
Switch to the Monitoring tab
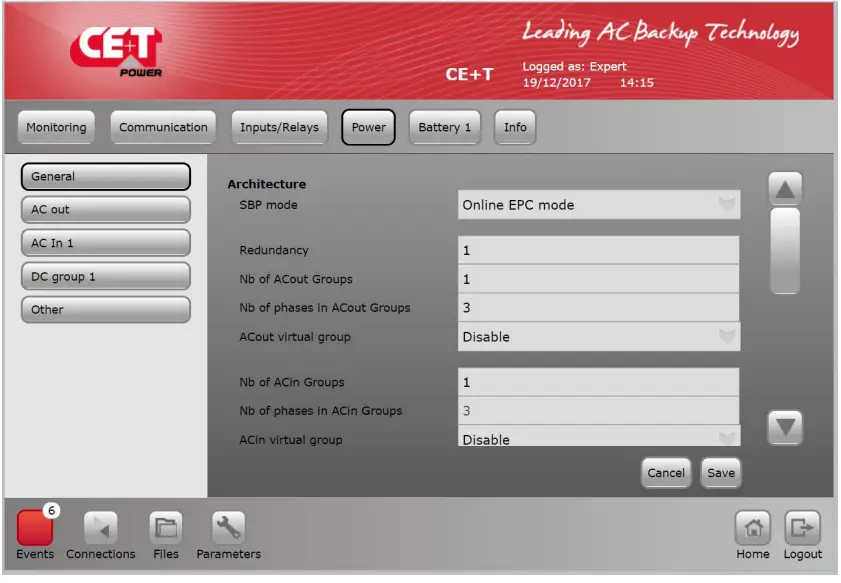point(55,127)
